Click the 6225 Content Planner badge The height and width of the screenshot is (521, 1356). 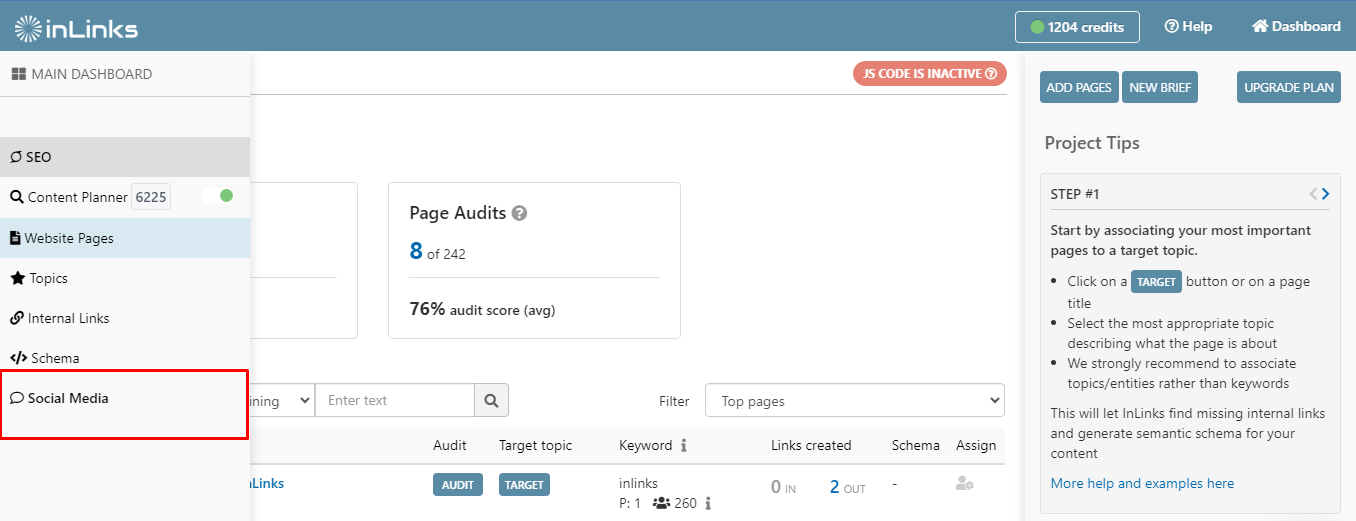pos(151,197)
